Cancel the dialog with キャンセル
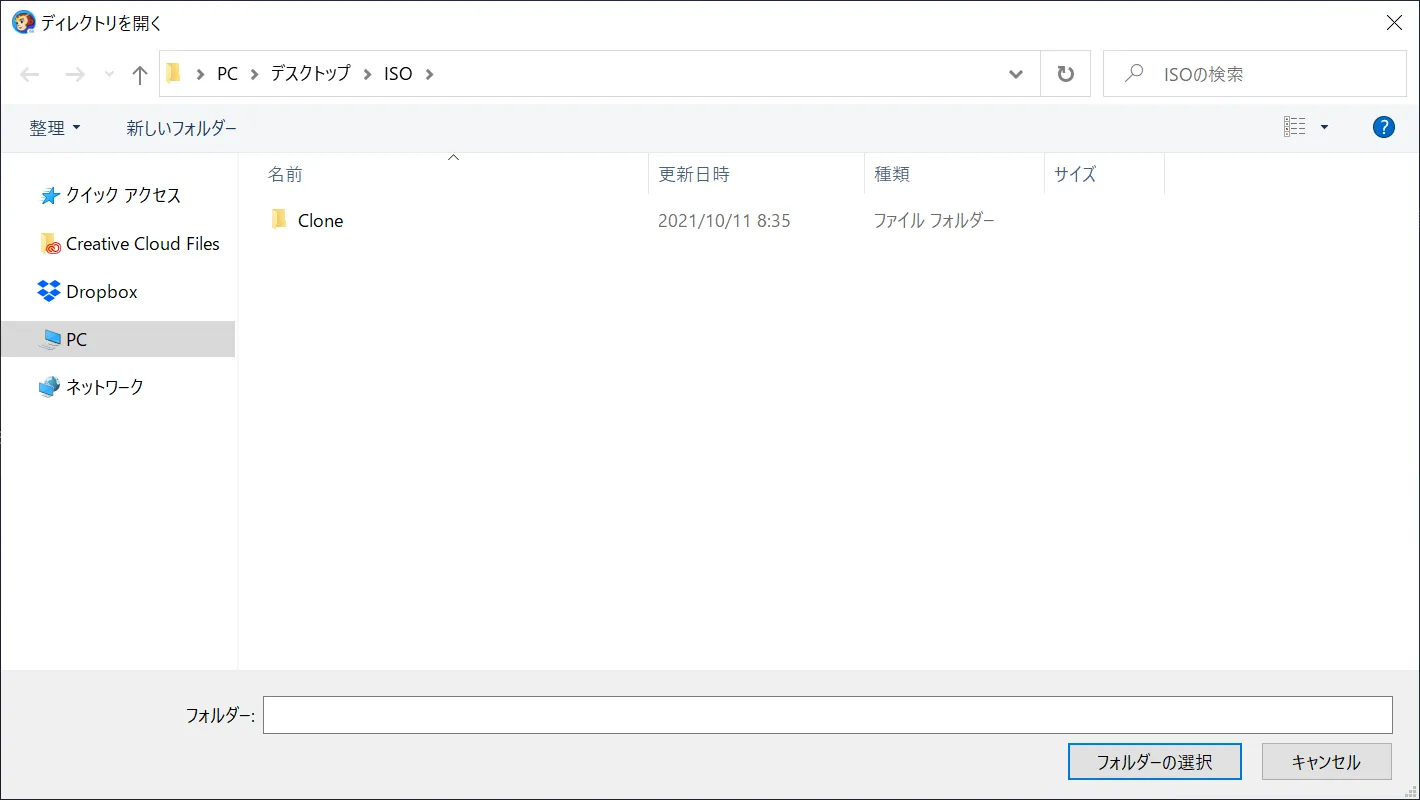The image size is (1420, 800). pyautogui.click(x=1326, y=762)
